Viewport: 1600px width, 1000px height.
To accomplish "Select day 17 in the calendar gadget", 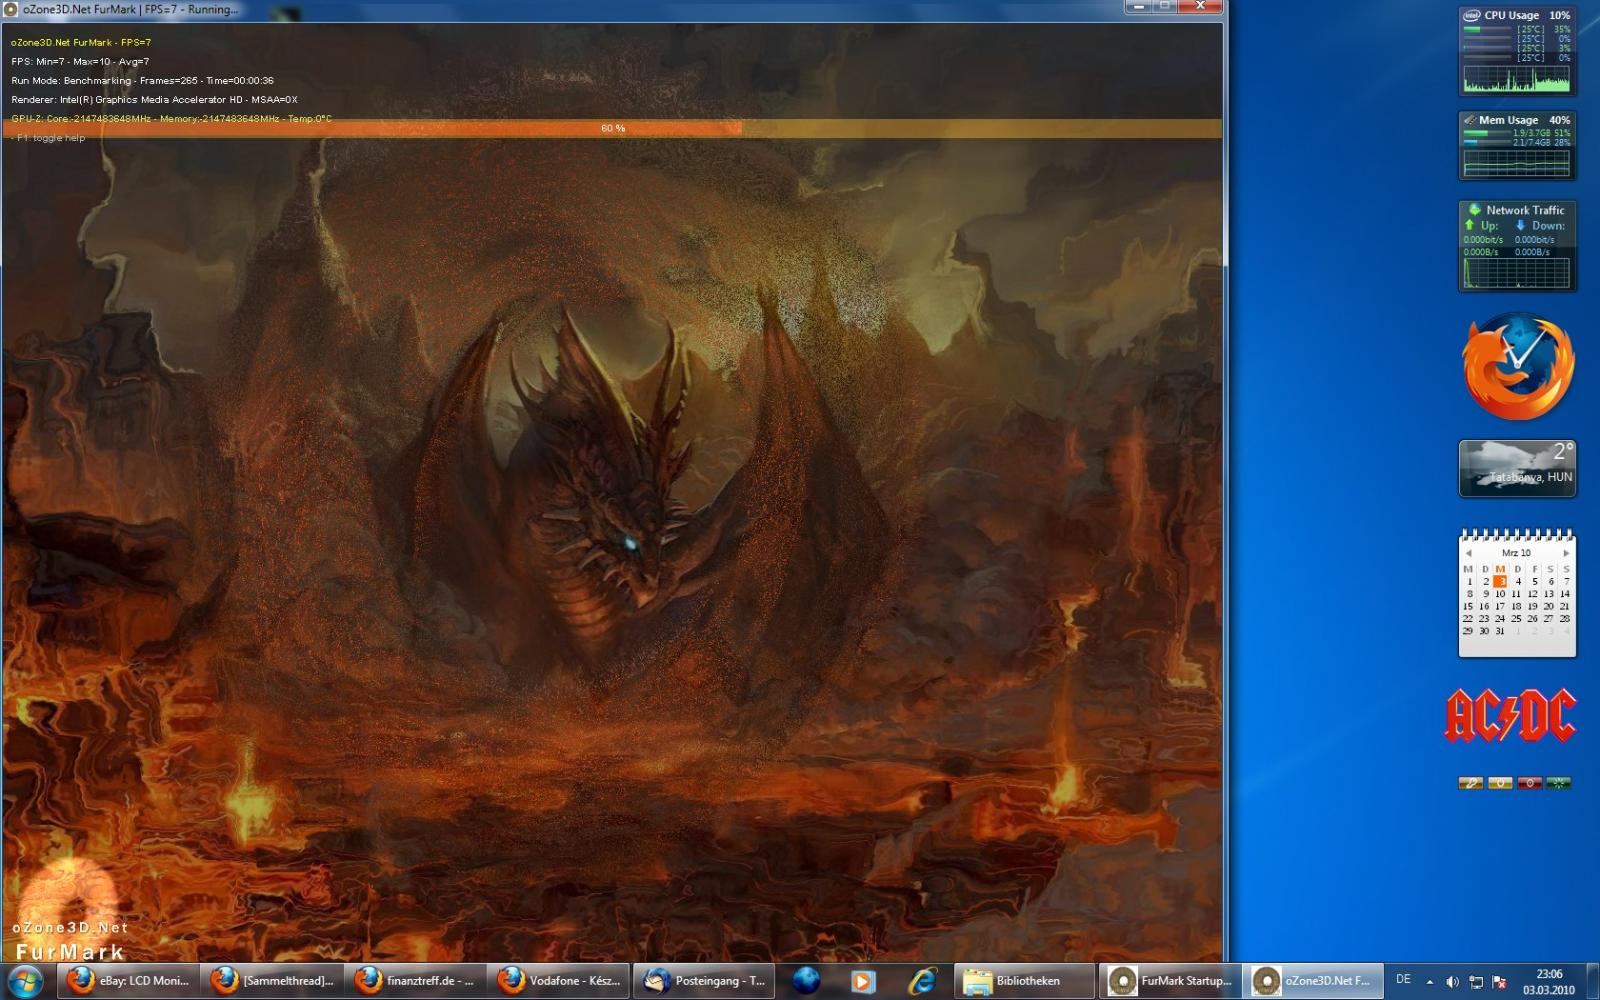I will (1500, 606).
